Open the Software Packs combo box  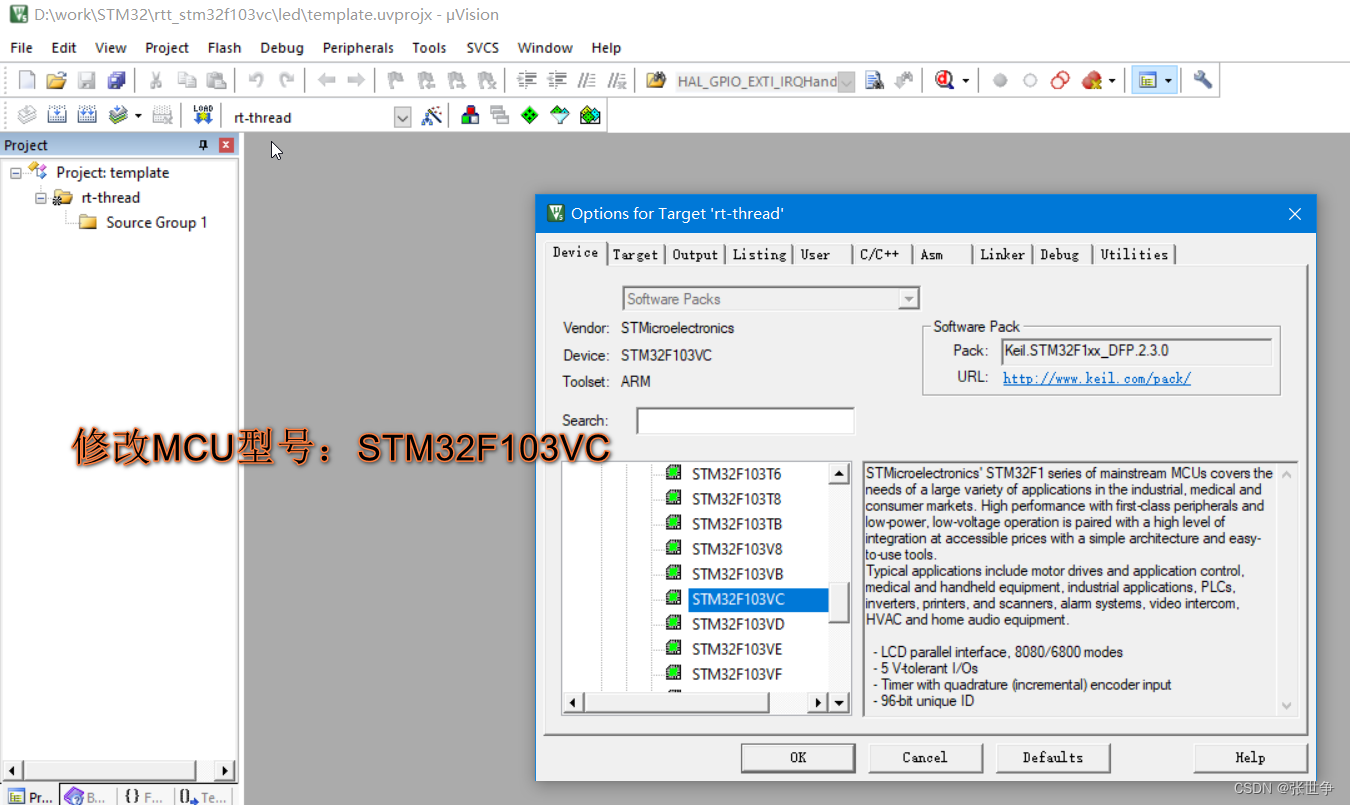pos(771,299)
